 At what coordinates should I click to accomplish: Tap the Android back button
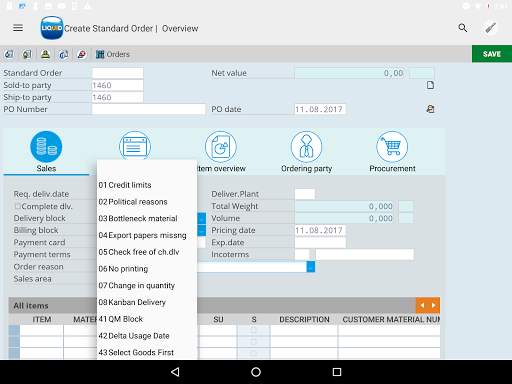[175, 372]
